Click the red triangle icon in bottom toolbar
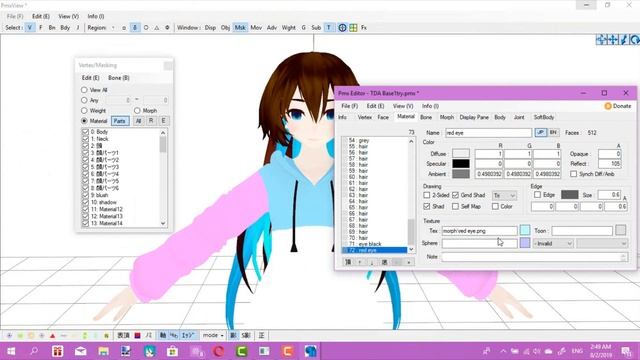Screen dimensions: 640x360 (52, 336)
